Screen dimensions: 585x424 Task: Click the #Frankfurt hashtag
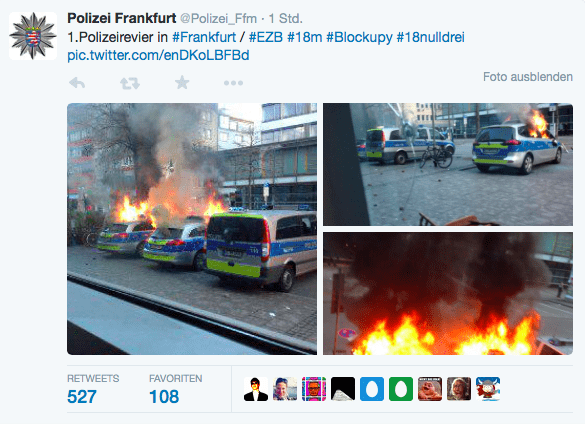tap(204, 37)
